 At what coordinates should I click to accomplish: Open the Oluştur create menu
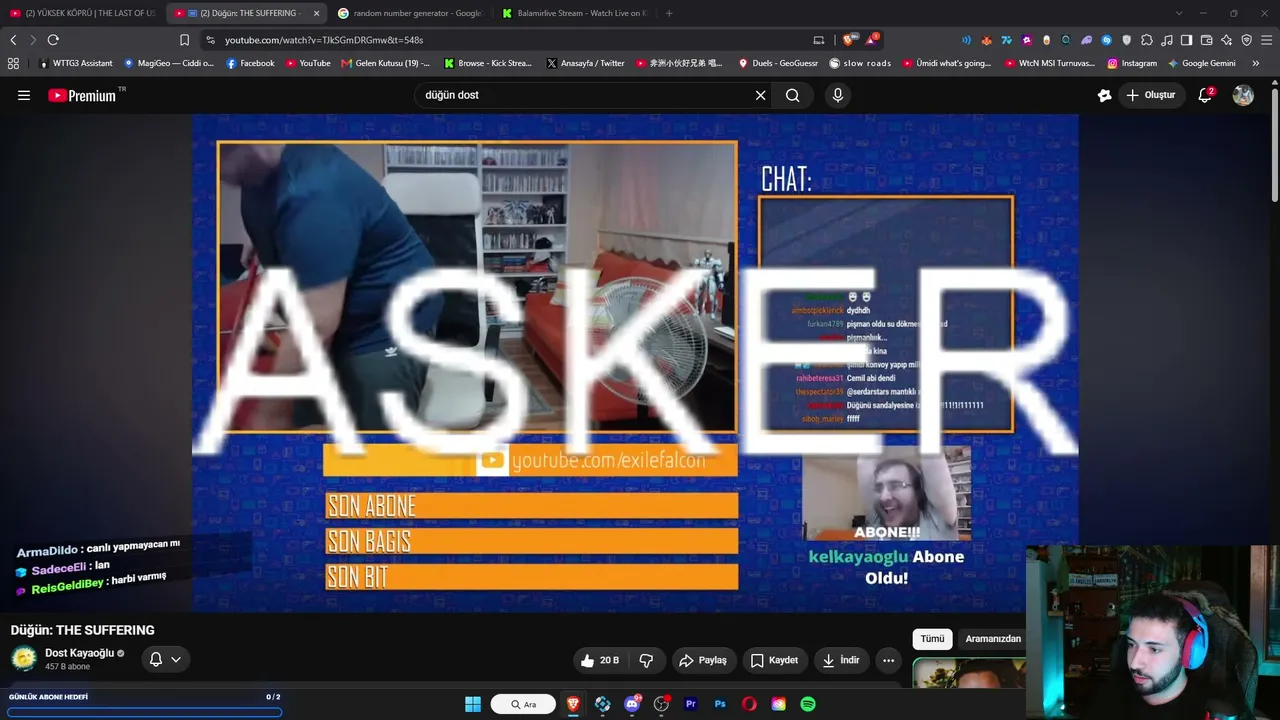pos(1151,95)
